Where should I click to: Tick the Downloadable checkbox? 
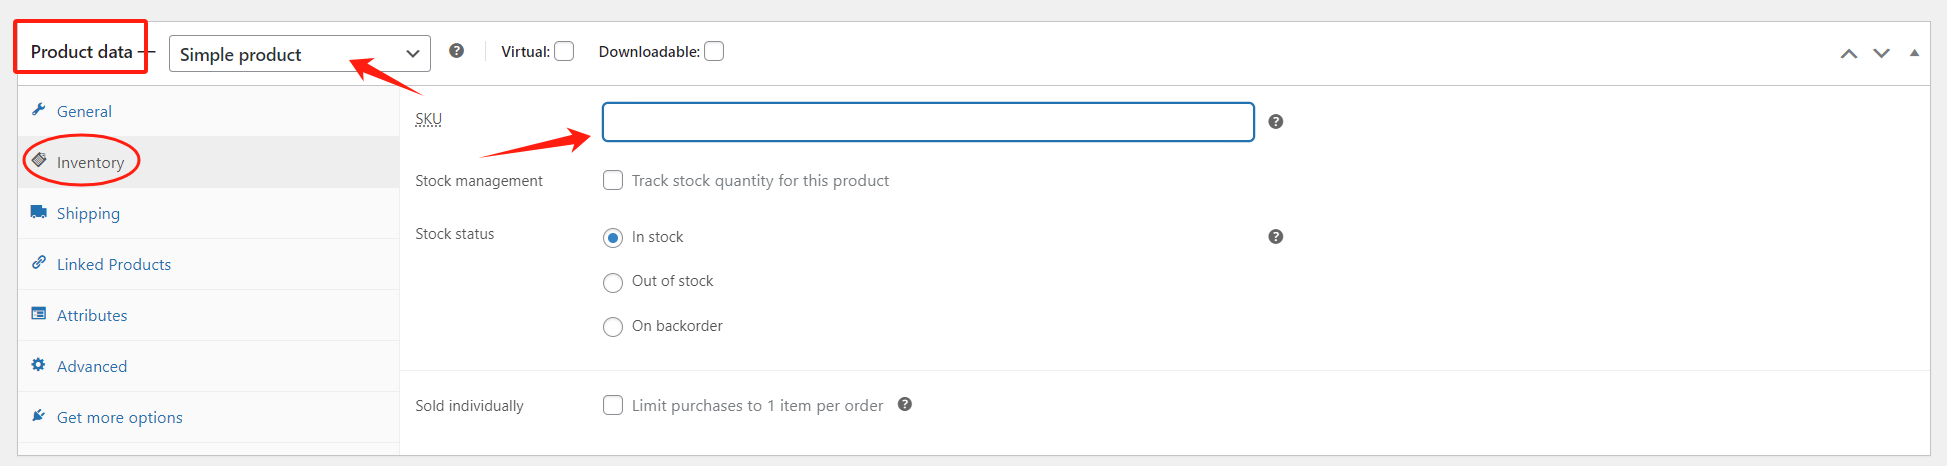point(714,51)
